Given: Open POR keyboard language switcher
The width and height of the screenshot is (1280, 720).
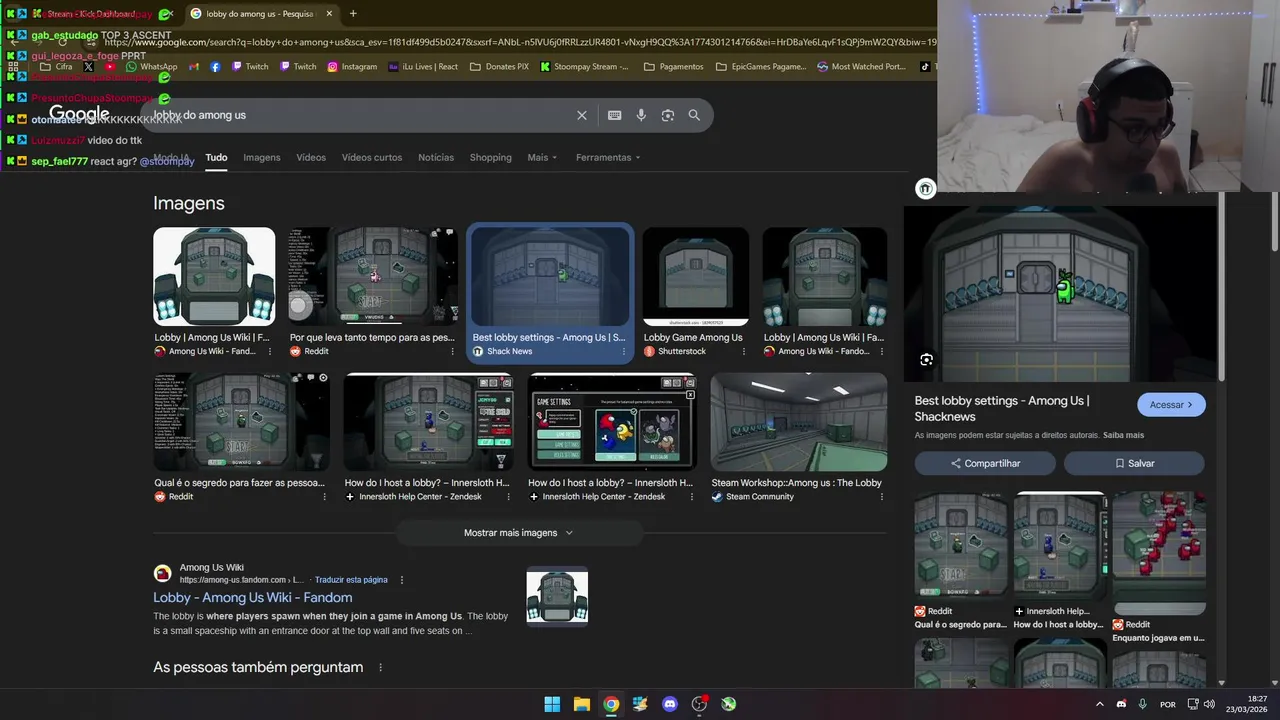Looking at the screenshot, I should pos(1168,704).
